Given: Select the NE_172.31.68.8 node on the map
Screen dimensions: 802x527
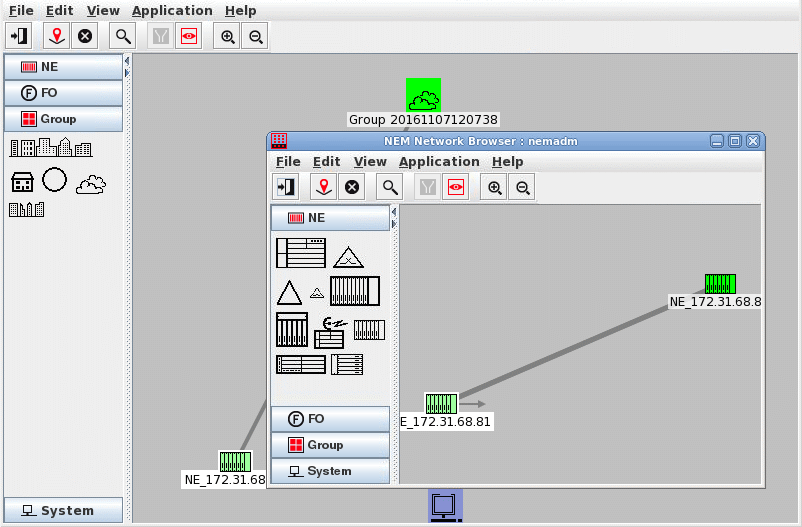Looking at the screenshot, I should coord(719,284).
